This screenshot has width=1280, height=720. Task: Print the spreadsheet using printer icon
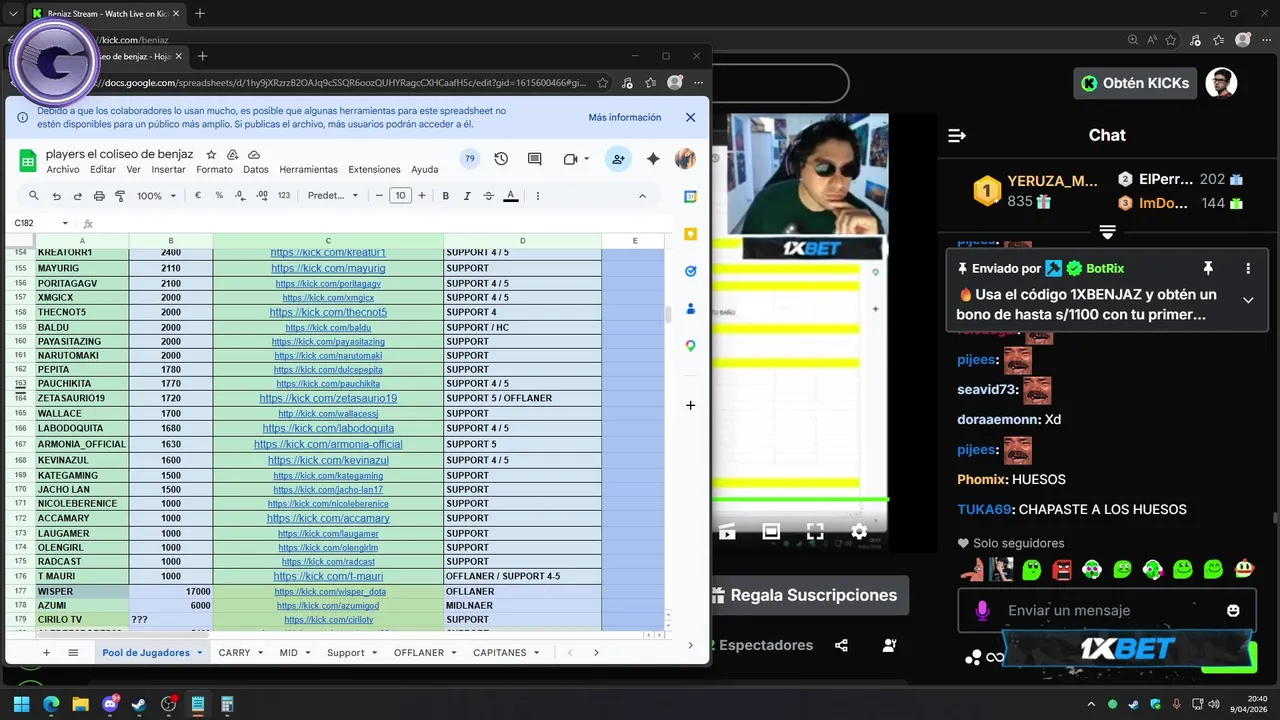pyautogui.click(x=98, y=196)
